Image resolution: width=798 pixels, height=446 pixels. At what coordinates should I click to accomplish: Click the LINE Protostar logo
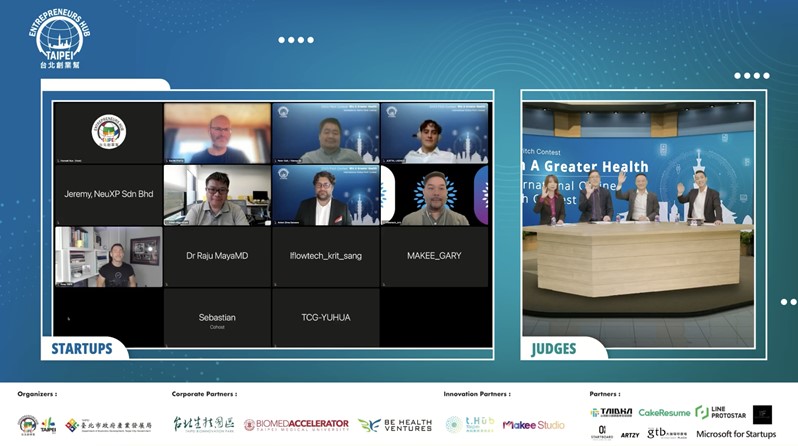(721, 412)
